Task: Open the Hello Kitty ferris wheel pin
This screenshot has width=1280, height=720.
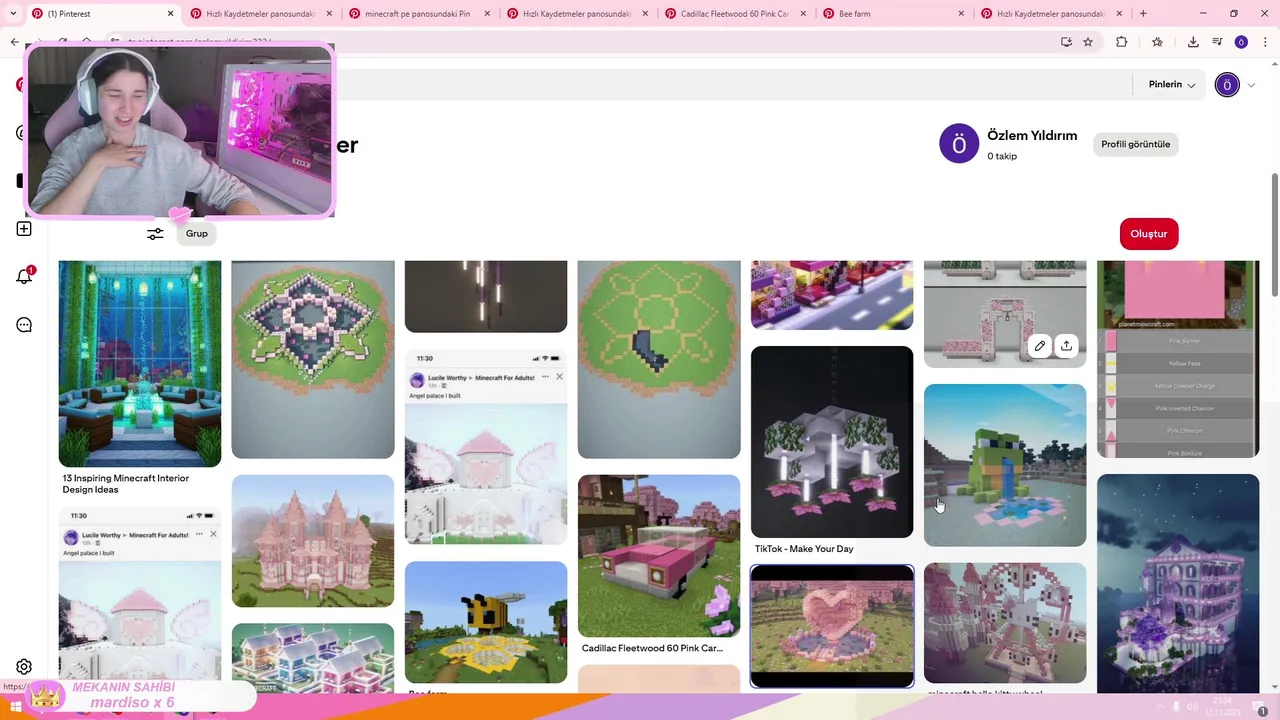Action: (1005, 623)
